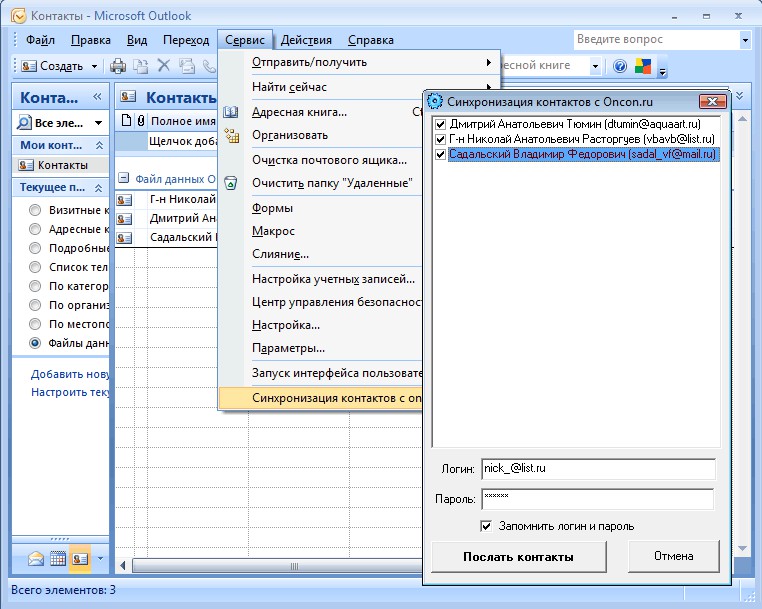
Task: Select Список телефонов radio button
Action: [35, 267]
